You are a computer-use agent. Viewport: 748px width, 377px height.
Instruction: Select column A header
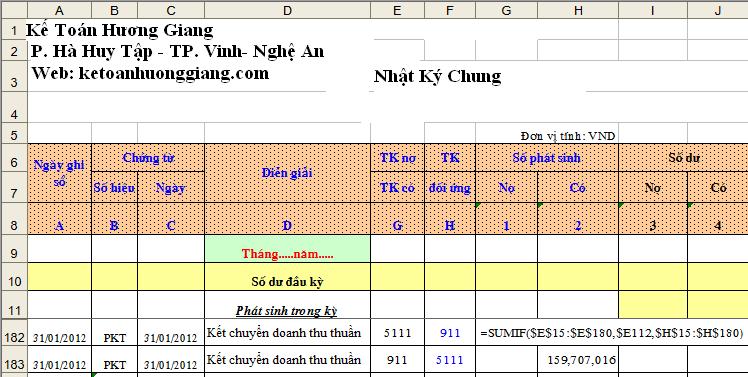coord(60,10)
